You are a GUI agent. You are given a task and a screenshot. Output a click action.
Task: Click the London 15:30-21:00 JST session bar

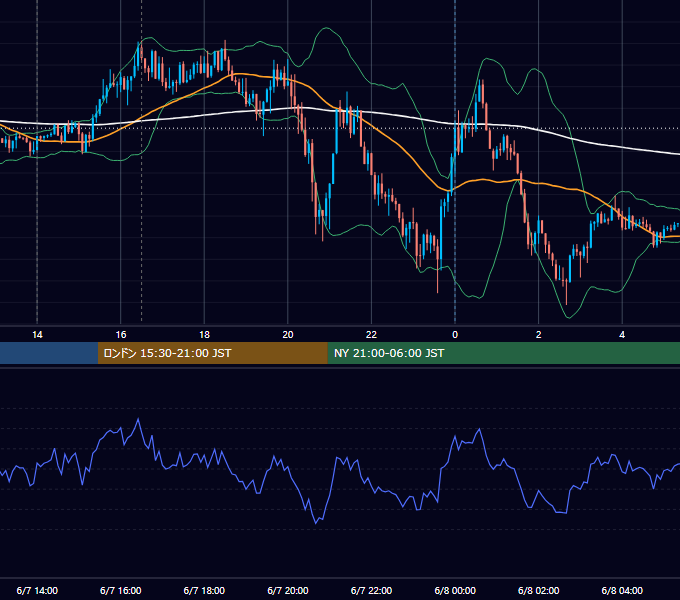pos(212,353)
